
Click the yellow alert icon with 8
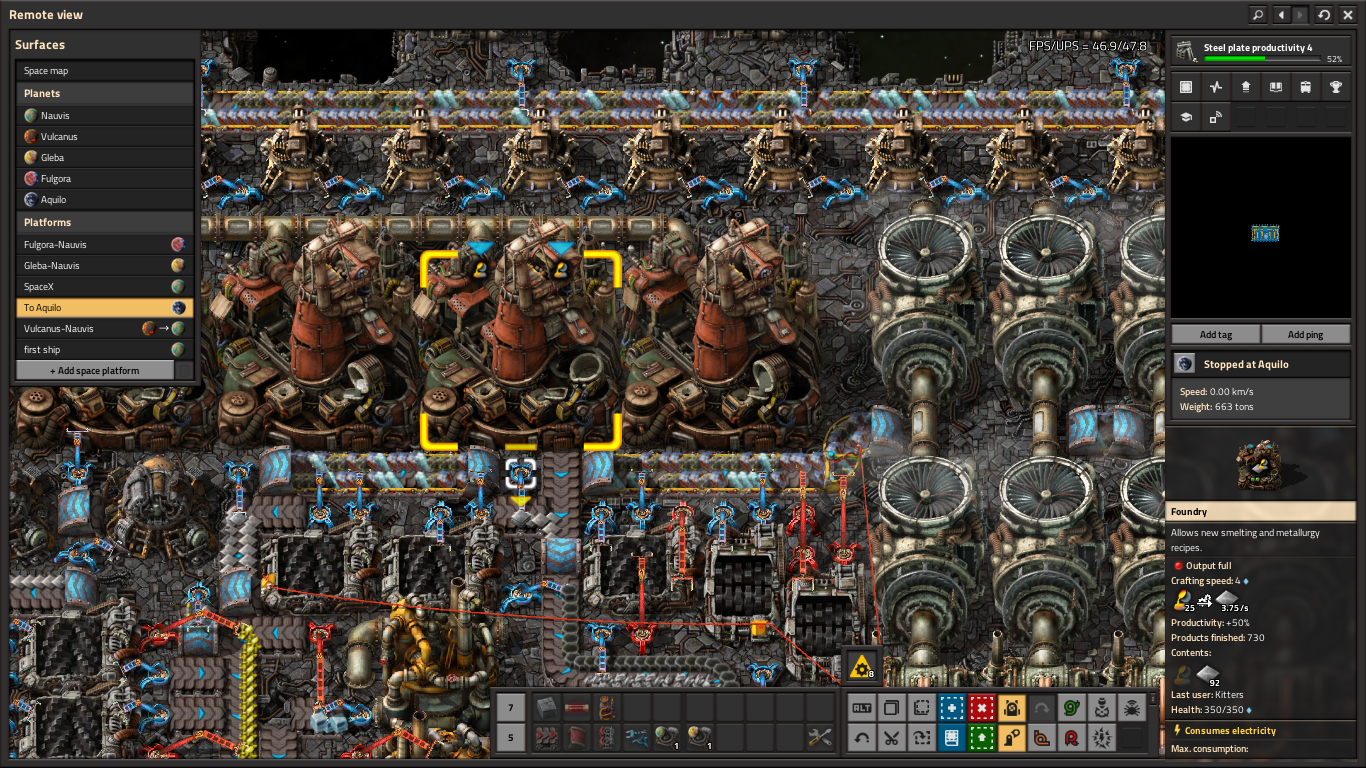pyautogui.click(x=861, y=665)
